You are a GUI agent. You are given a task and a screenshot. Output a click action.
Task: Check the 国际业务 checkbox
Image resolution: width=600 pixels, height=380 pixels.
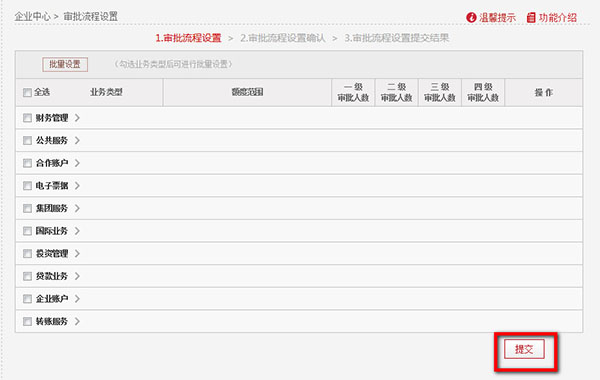pos(27,231)
